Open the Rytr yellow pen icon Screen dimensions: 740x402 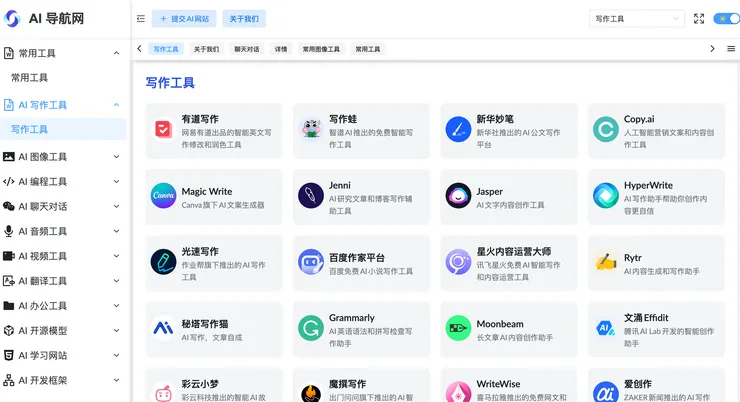point(606,262)
